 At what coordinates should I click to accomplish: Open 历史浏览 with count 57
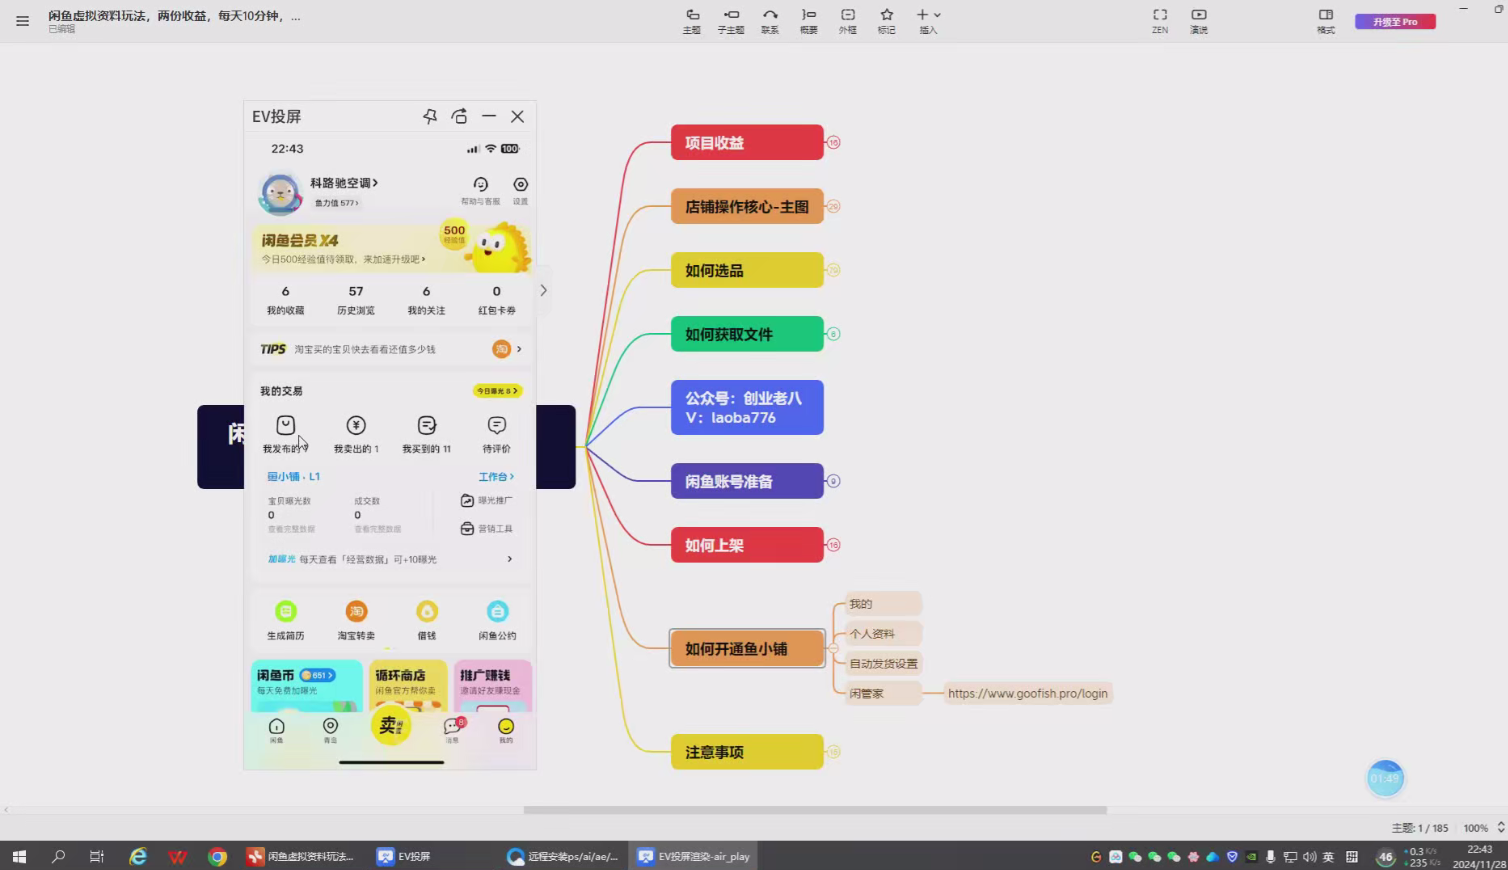click(356, 300)
